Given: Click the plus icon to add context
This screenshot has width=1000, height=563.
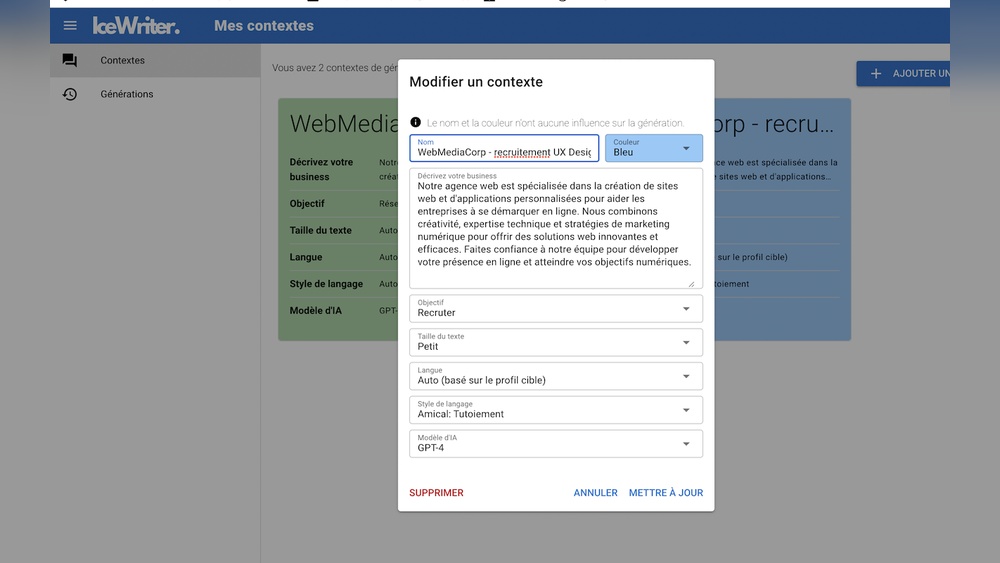Looking at the screenshot, I should point(876,74).
